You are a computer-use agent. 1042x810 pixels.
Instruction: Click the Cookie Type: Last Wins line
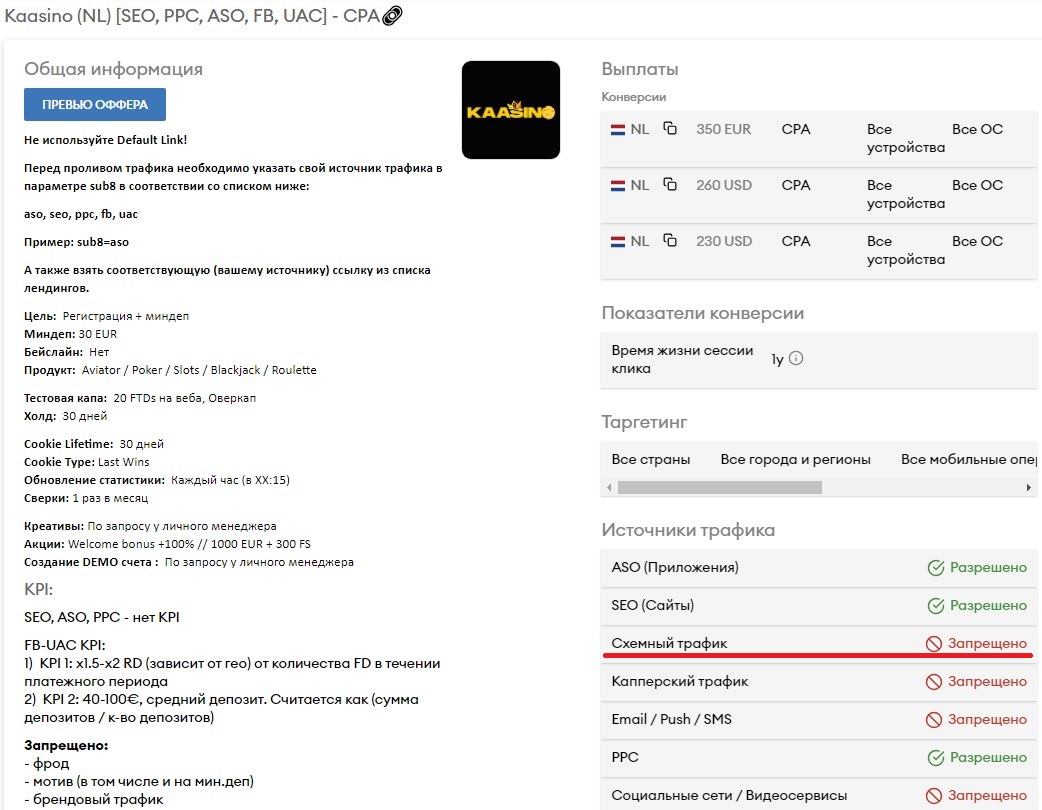pos(86,462)
